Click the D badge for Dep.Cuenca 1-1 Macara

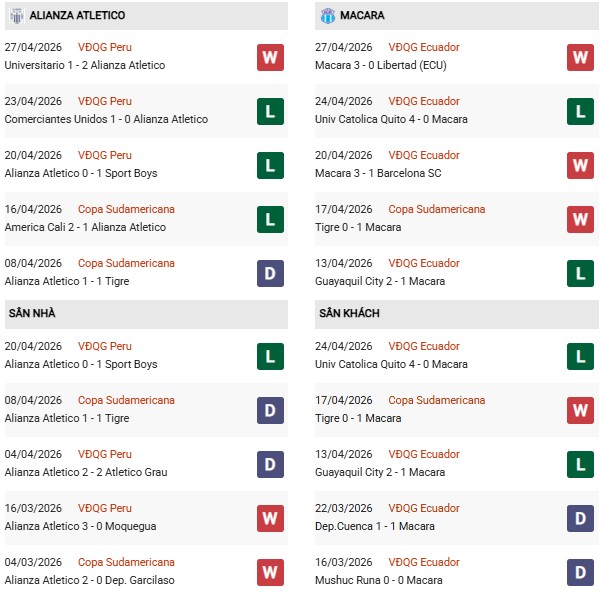(580, 518)
